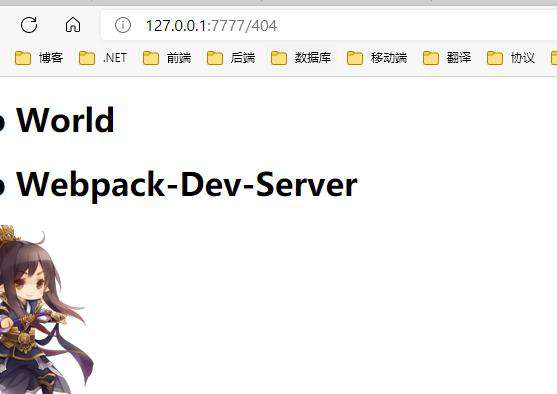Reload the page with refresh icon

[29, 25]
